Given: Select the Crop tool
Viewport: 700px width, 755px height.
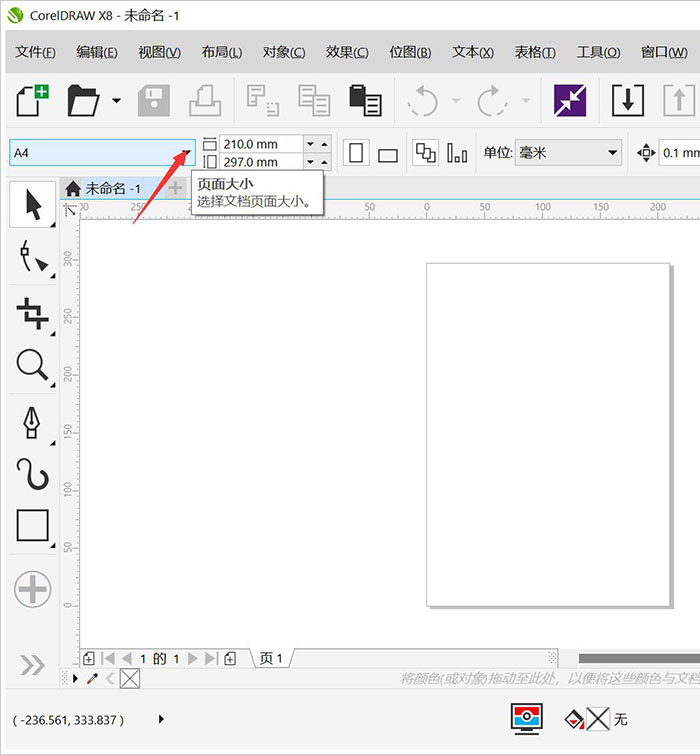Looking at the screenshot, I should click(x=33, y=313).
